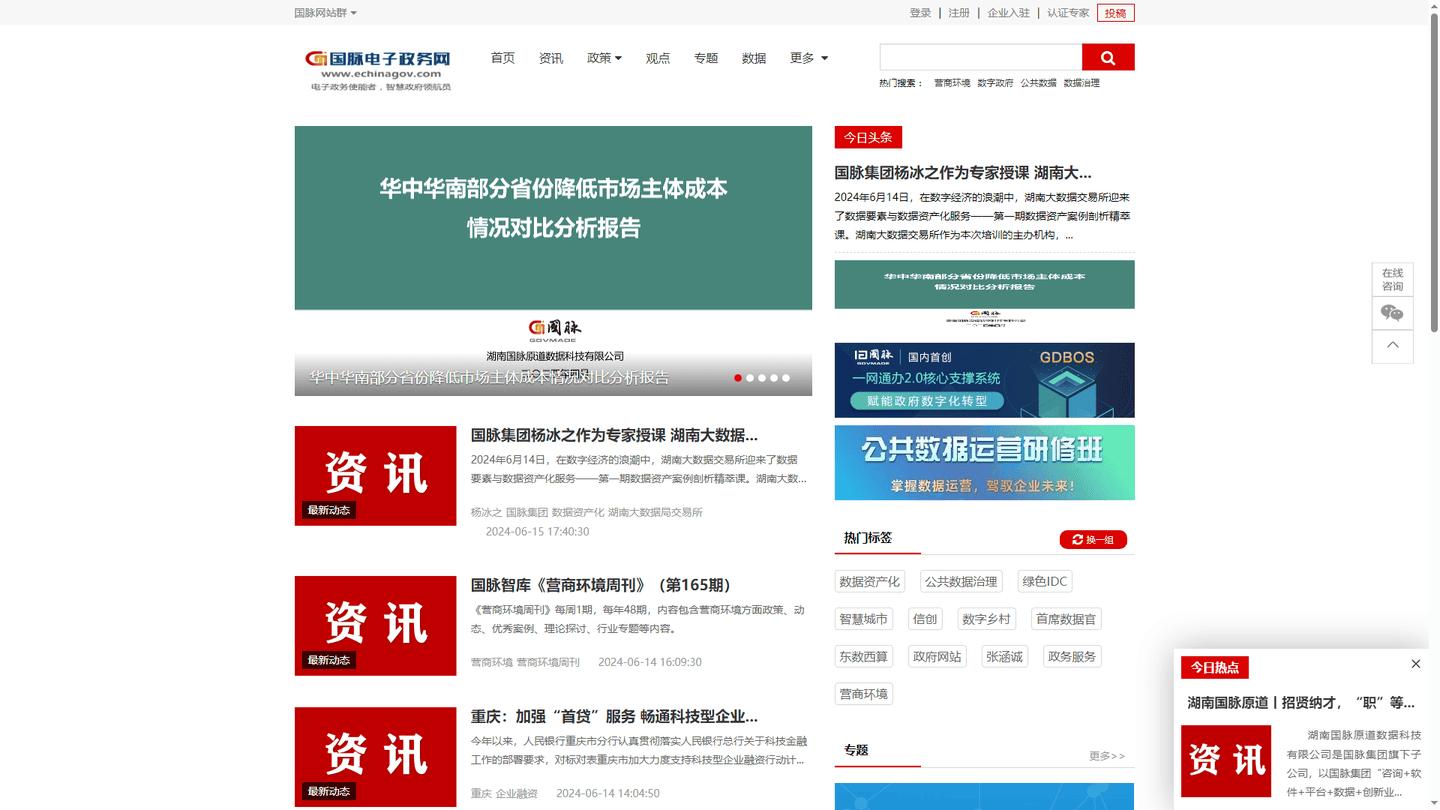The height and width of the screenshot is (810, 1440).
Task: Select the 政务服务 tag
Action: click(x=1072, y=657)
